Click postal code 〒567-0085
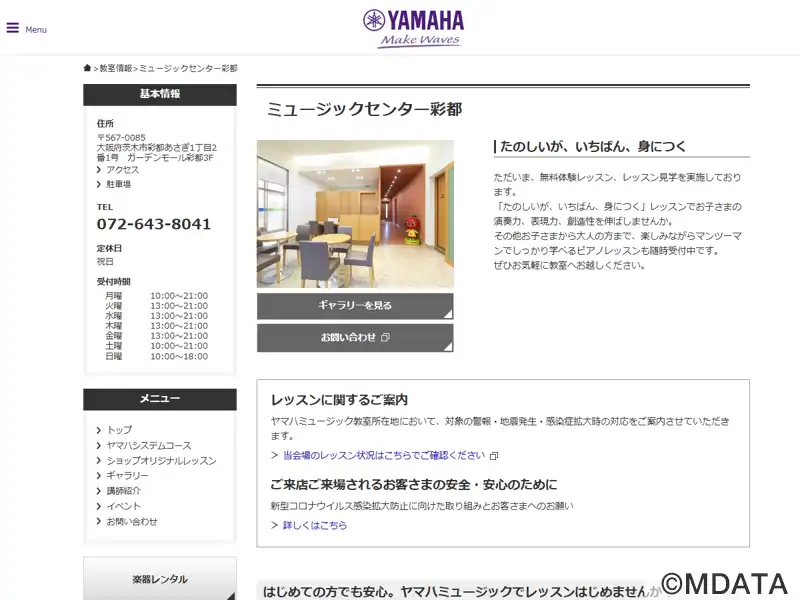 point(121,138)
